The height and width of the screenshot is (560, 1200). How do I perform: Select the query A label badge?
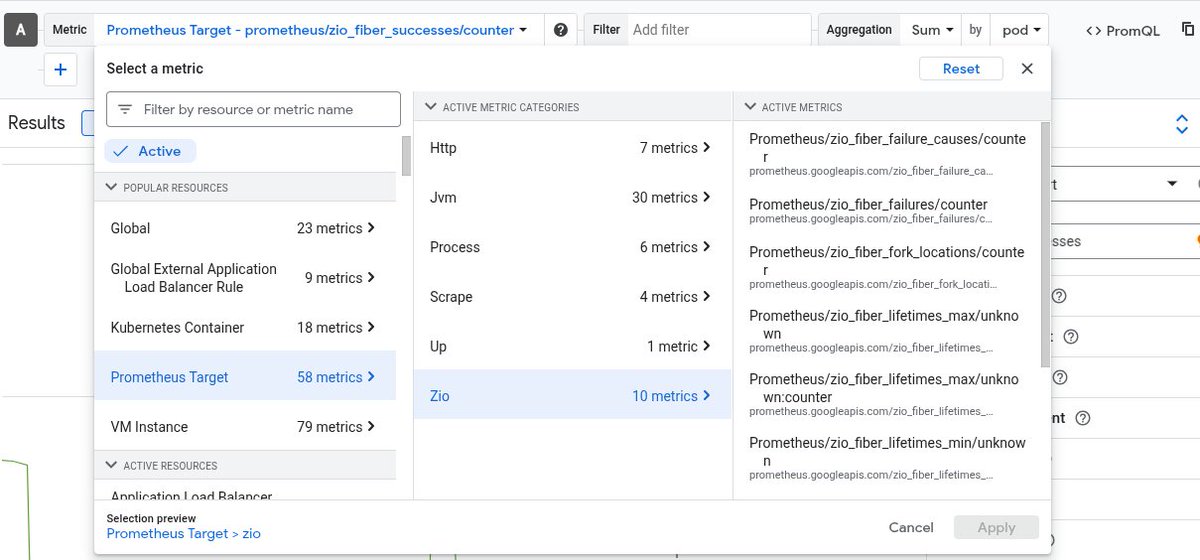[20, 31]
